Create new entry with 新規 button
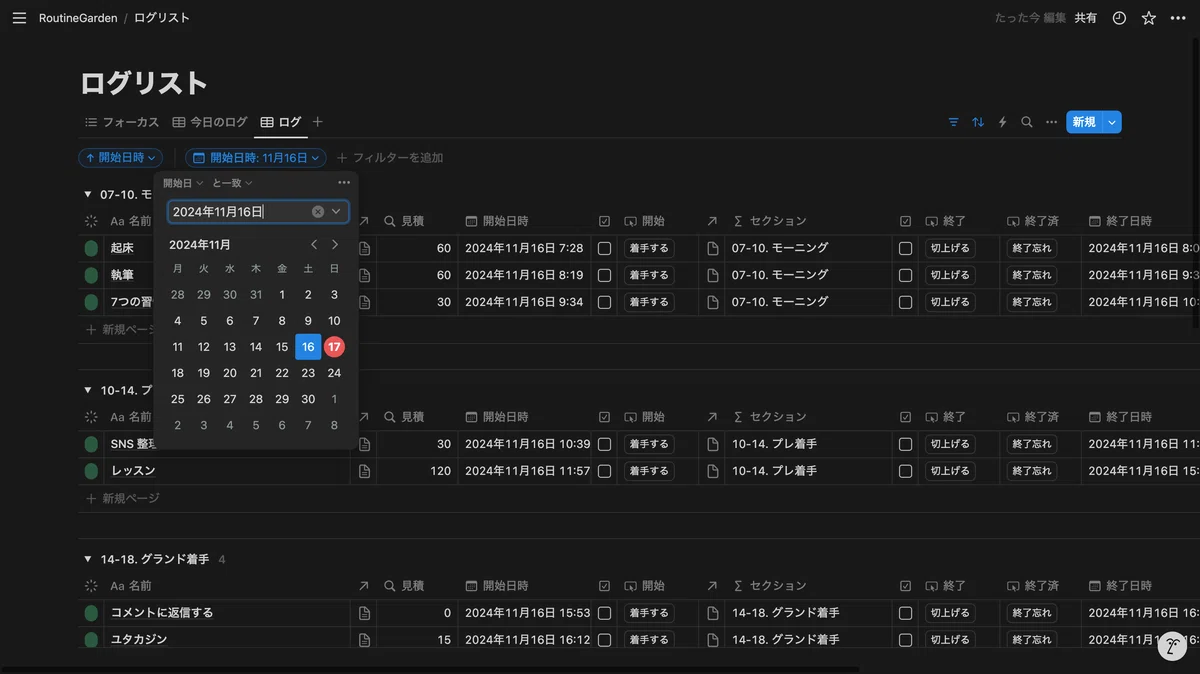The height and width of the screenshot is (674, 1200). pos(1084,122)
